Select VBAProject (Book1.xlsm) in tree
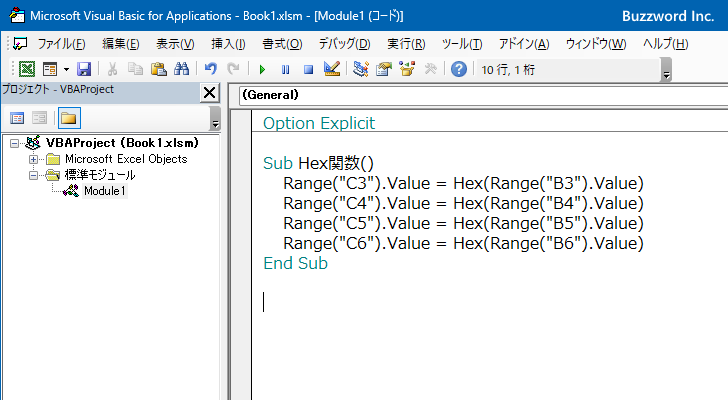Screen dimensions: 728x400 coord(122,143)
